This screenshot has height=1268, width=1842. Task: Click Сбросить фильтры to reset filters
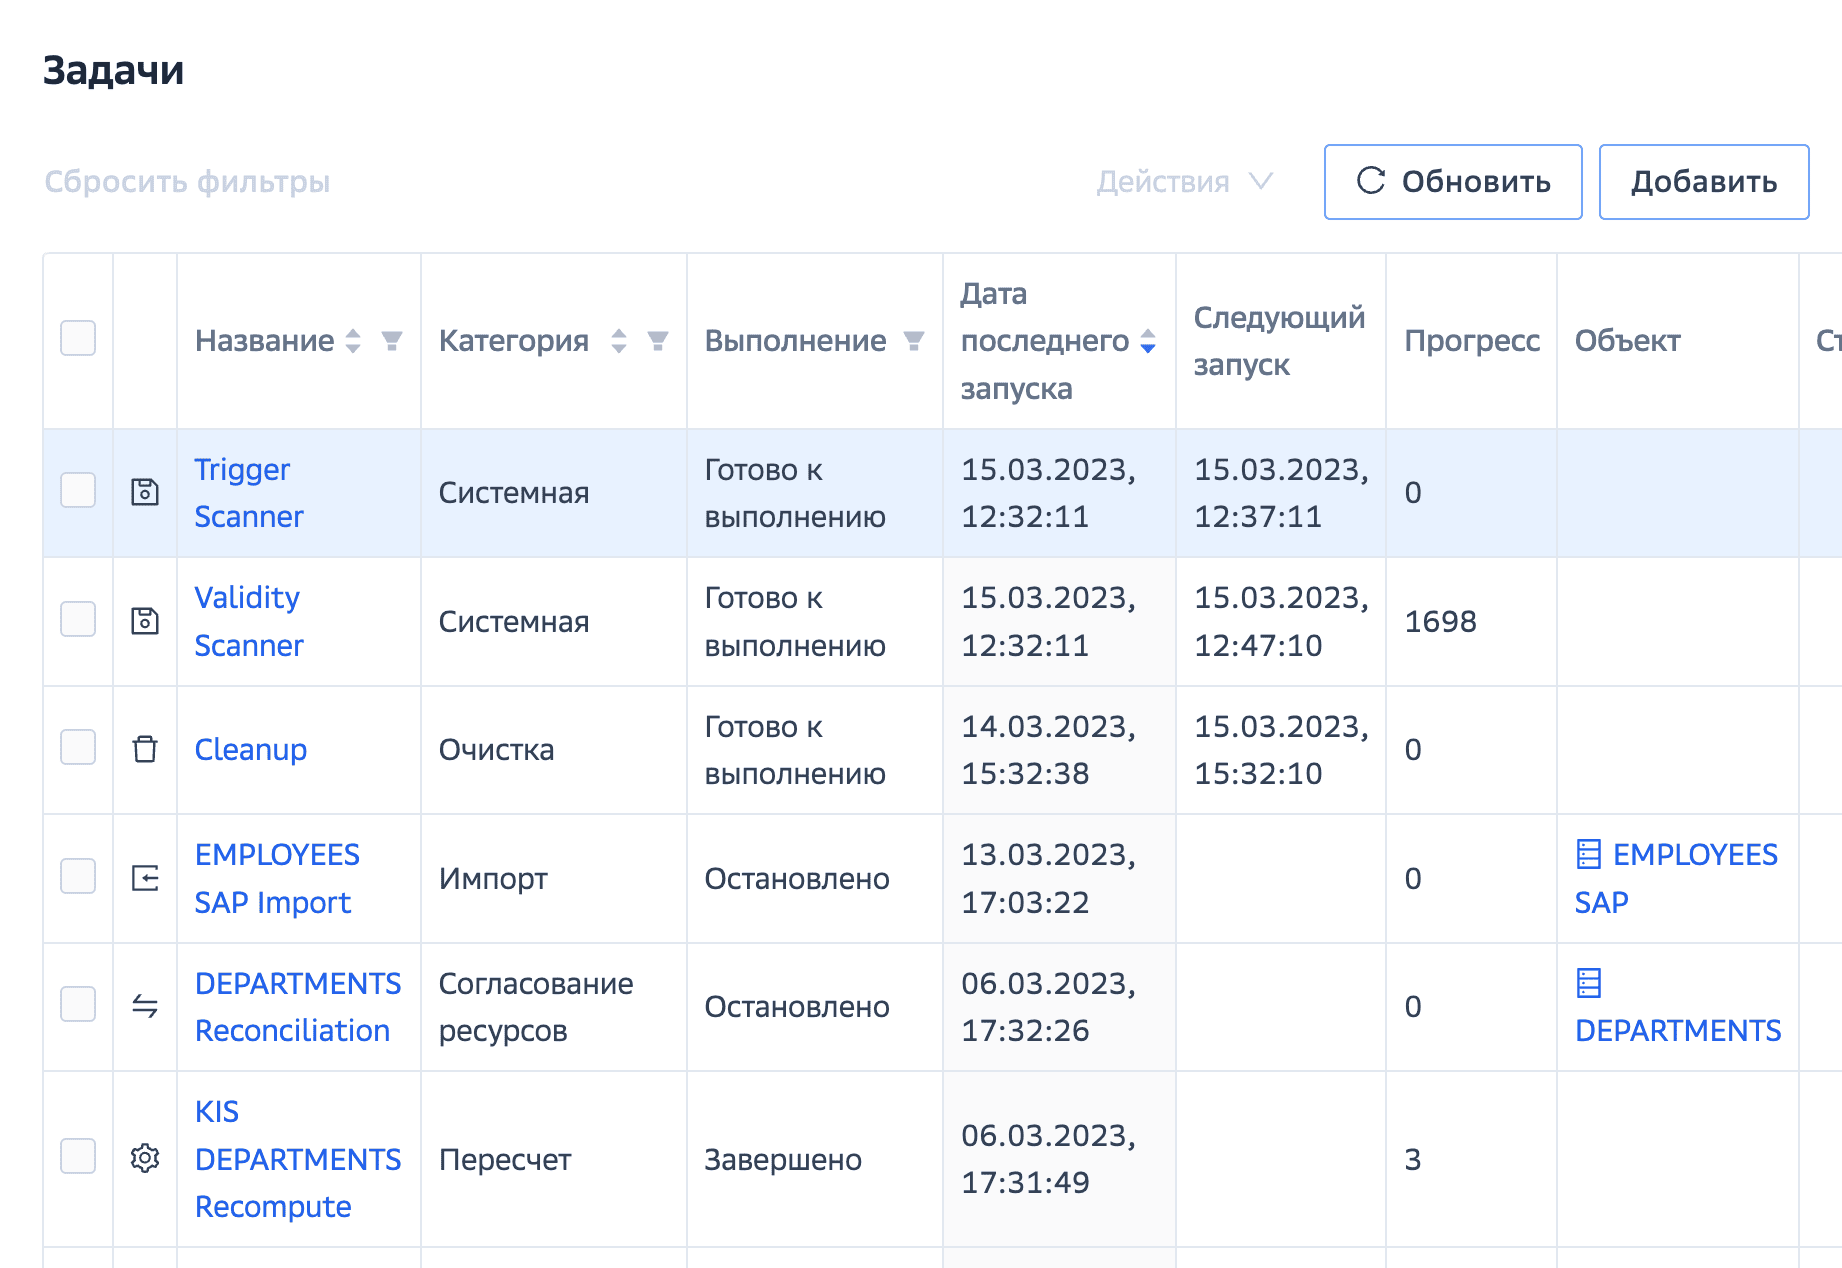pos(187,182)
